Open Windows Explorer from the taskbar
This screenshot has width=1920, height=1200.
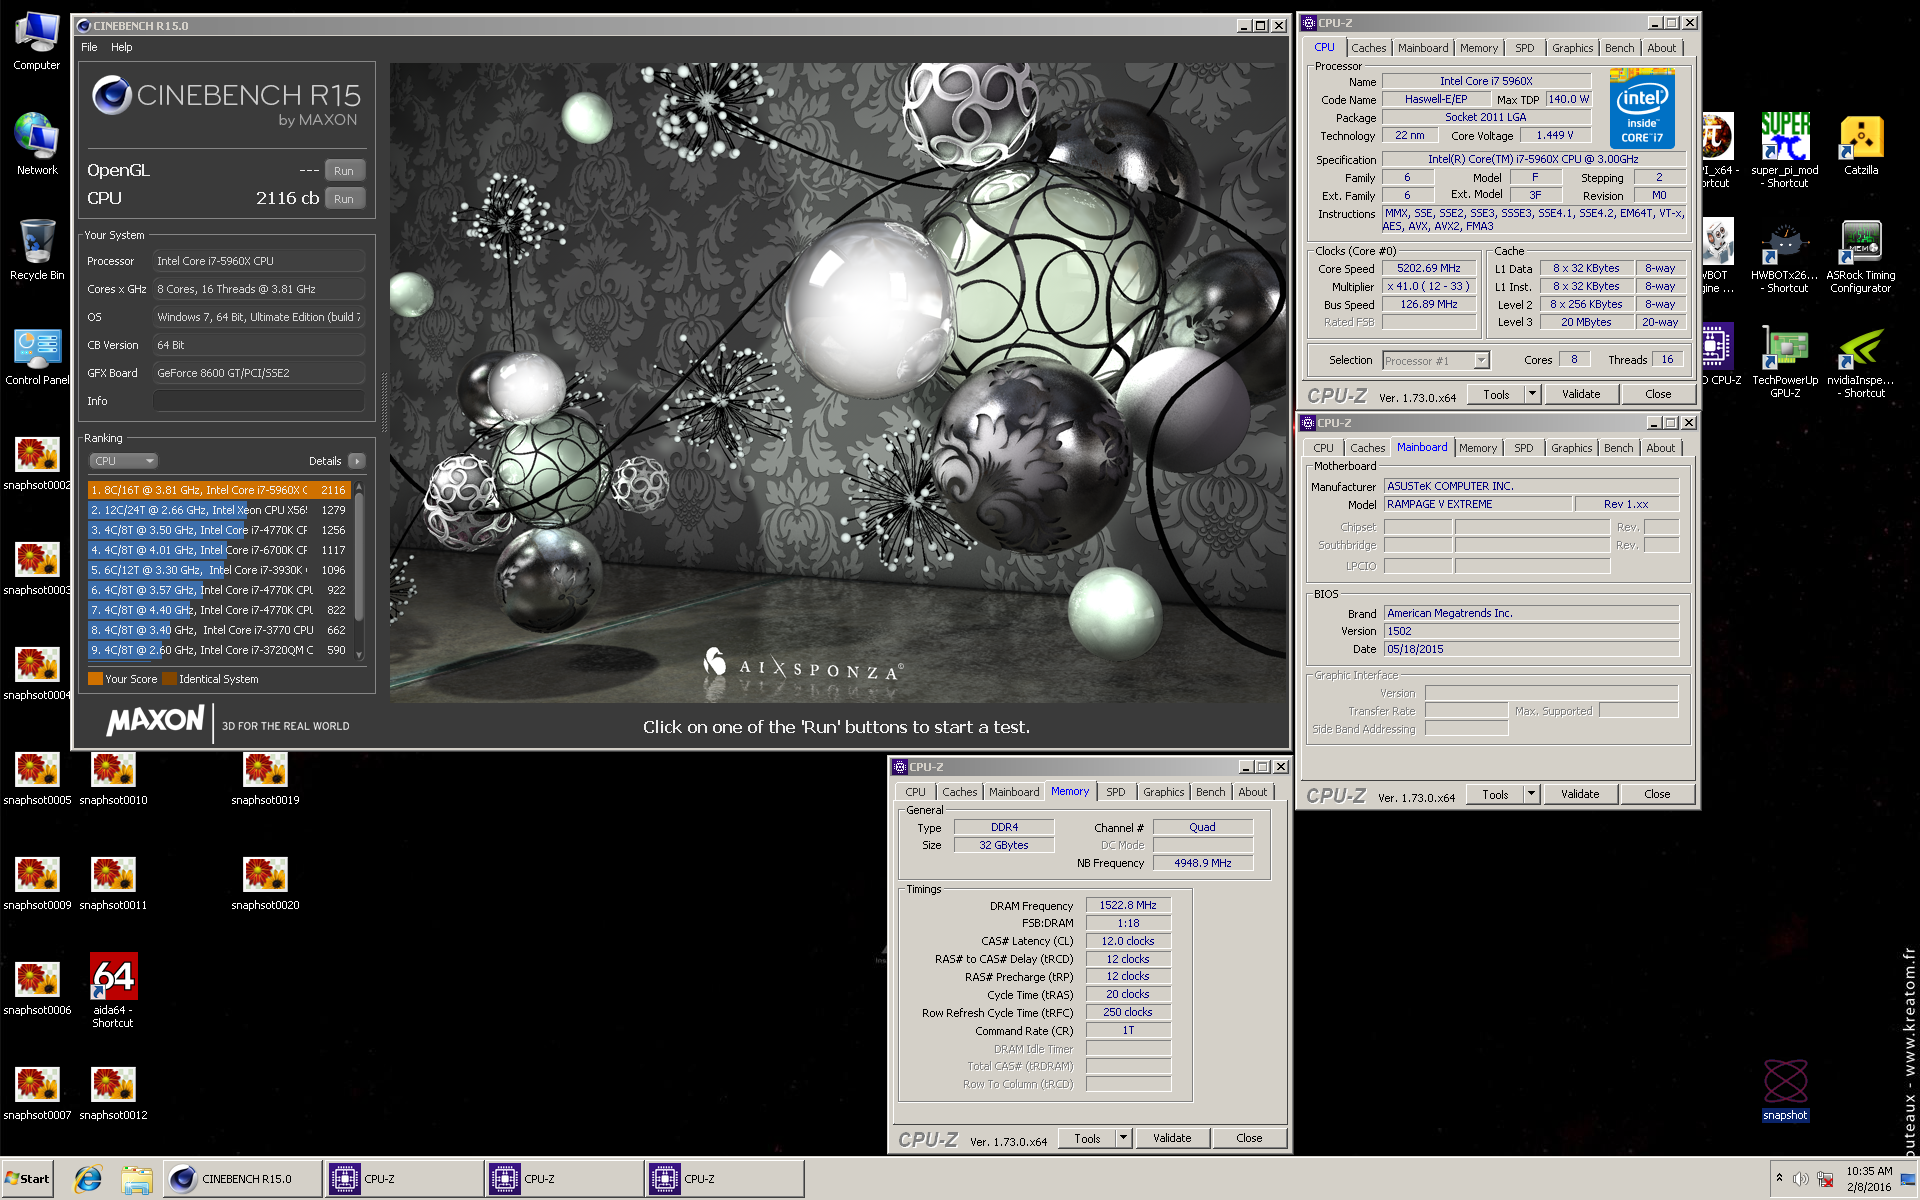point(136,1179)
